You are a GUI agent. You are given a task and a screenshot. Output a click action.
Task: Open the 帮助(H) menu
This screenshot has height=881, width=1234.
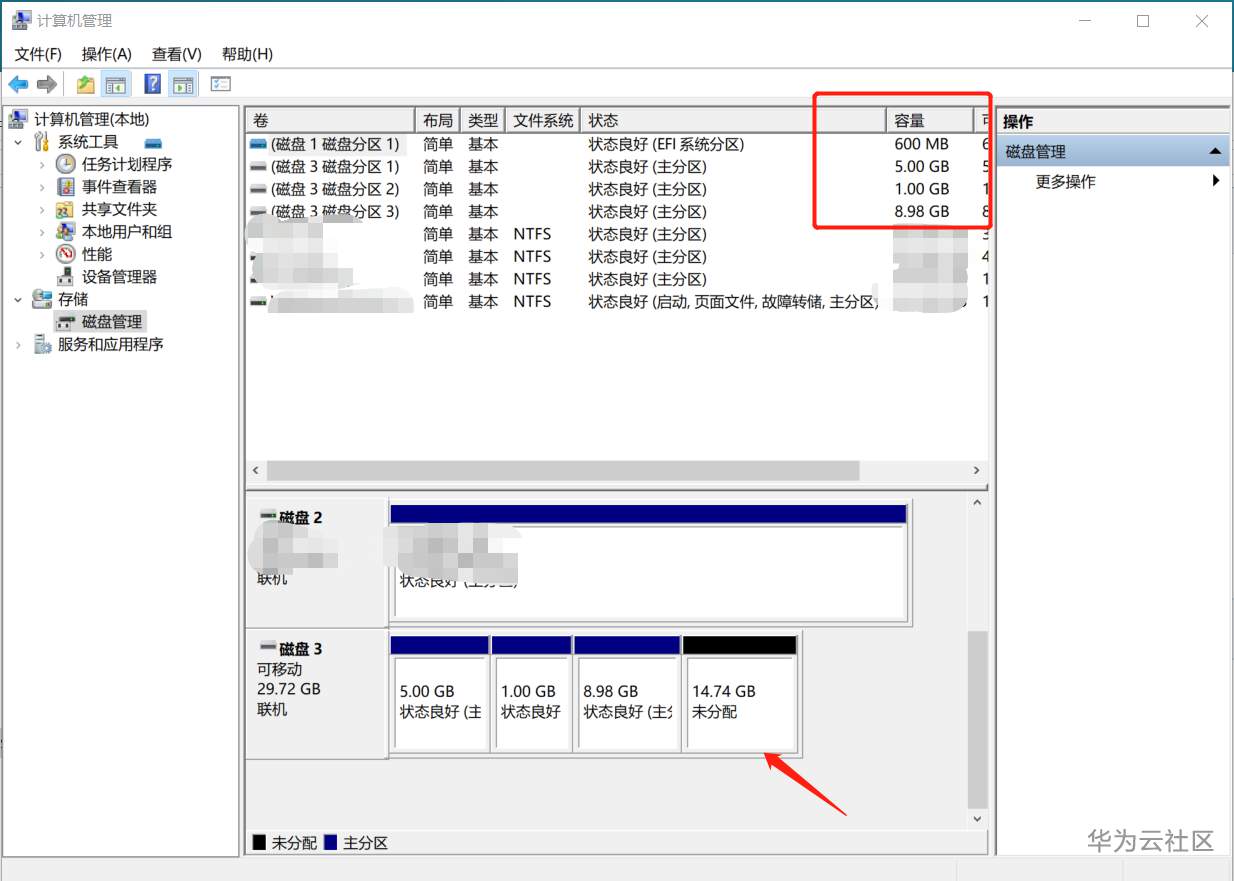click(x=247, y=54)
